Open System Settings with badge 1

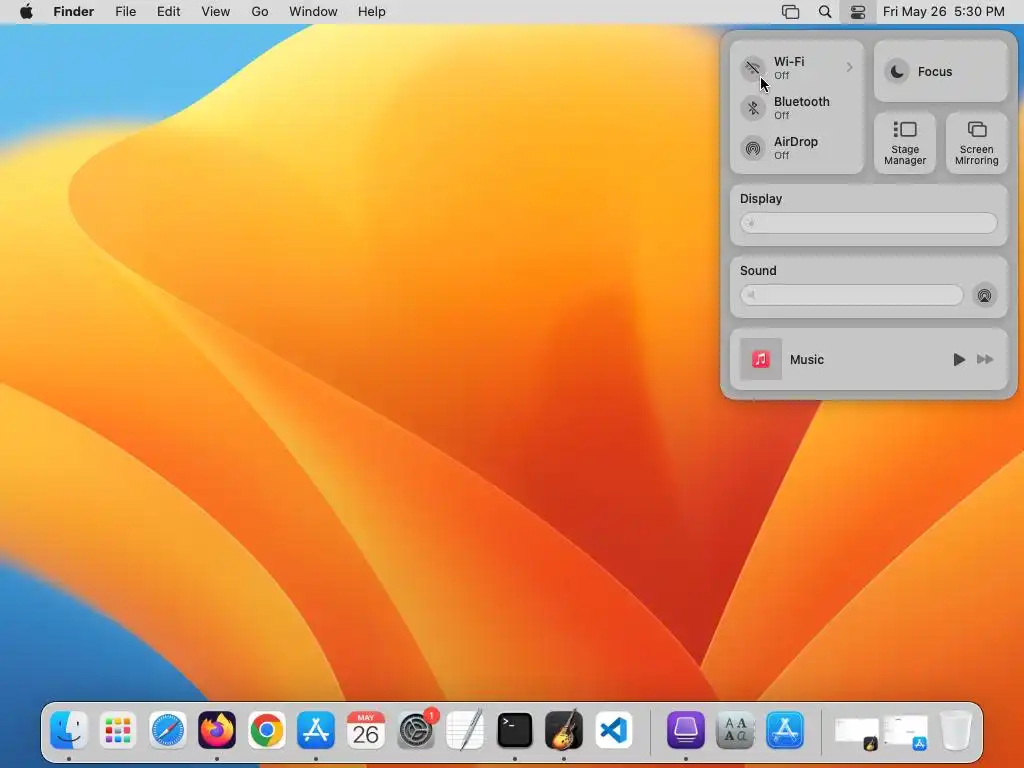point(416,730)
